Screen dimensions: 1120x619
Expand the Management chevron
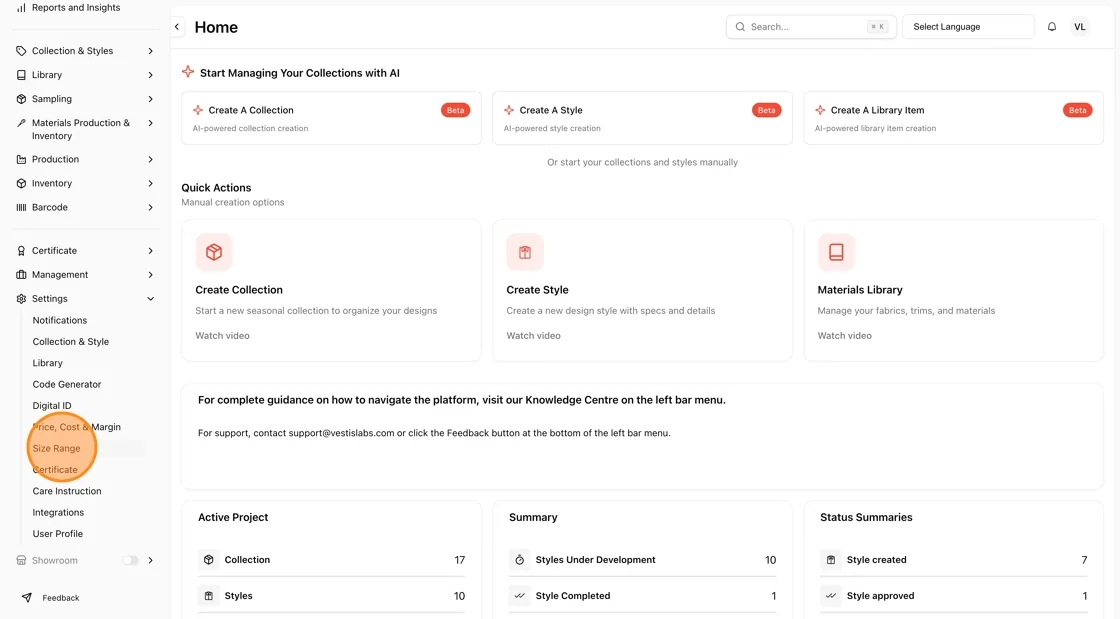coord(150,275)
